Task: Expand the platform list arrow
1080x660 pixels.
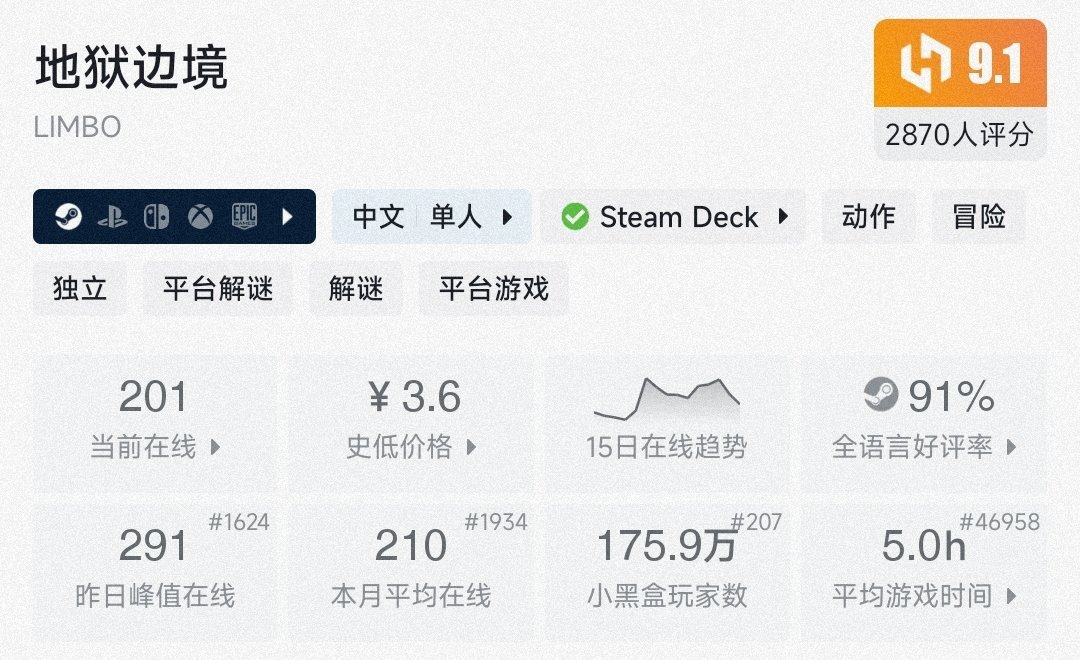Action: (288, 217)
